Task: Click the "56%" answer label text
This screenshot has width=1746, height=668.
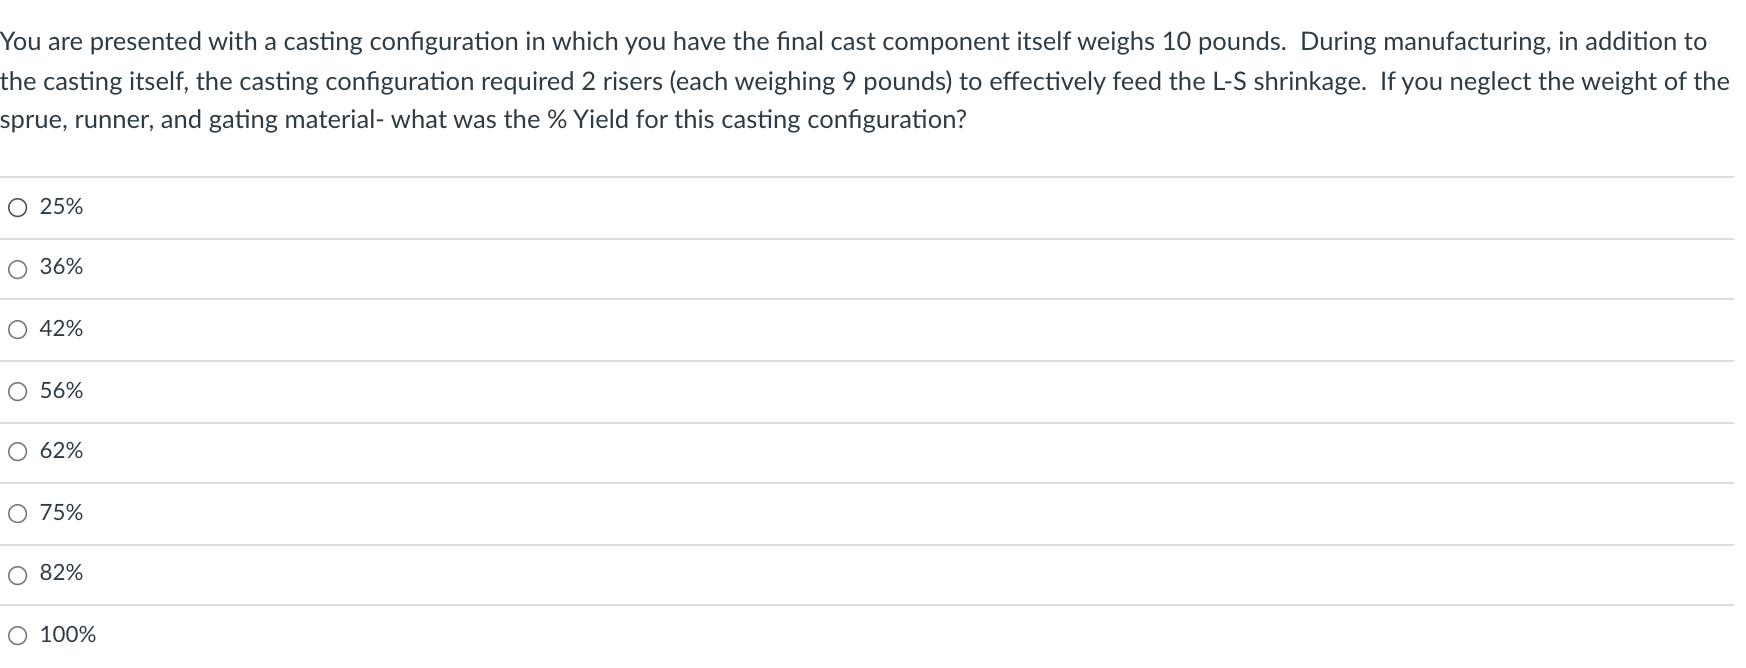Action: (x=61, y=391)
